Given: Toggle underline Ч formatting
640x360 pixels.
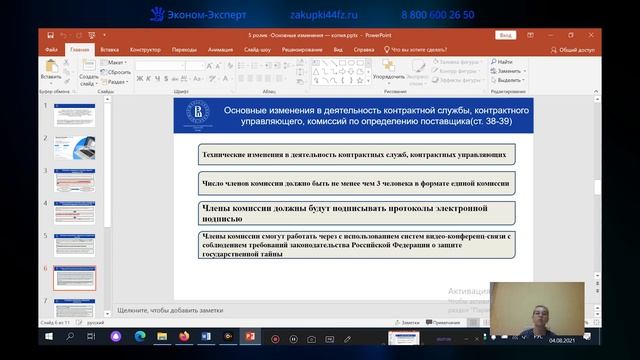Looking at the screenshot, I should 158,78.
